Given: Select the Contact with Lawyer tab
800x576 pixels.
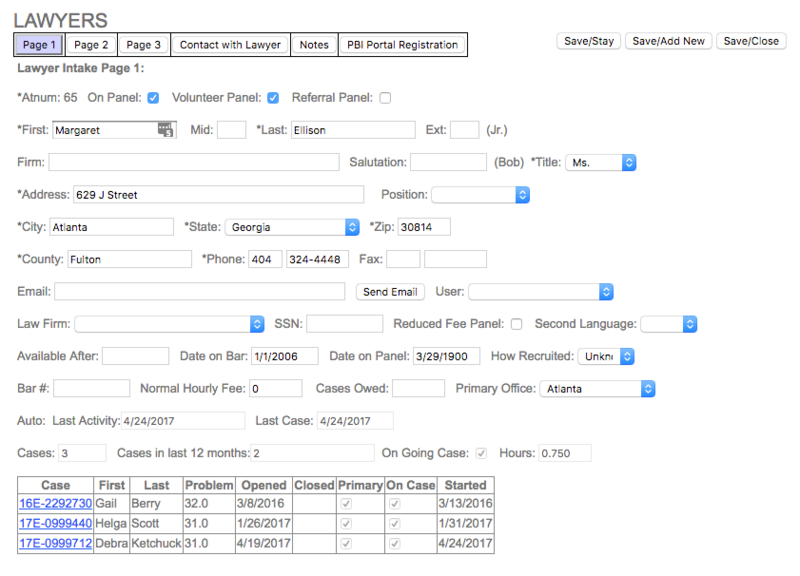Looking at the screenshot, I should coord(230,44).
